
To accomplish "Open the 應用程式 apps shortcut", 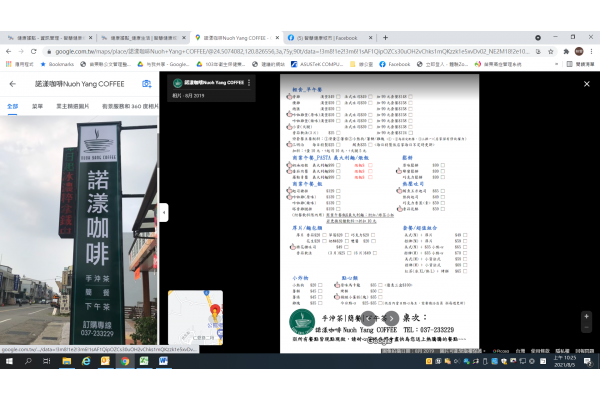I will point(20,64).
